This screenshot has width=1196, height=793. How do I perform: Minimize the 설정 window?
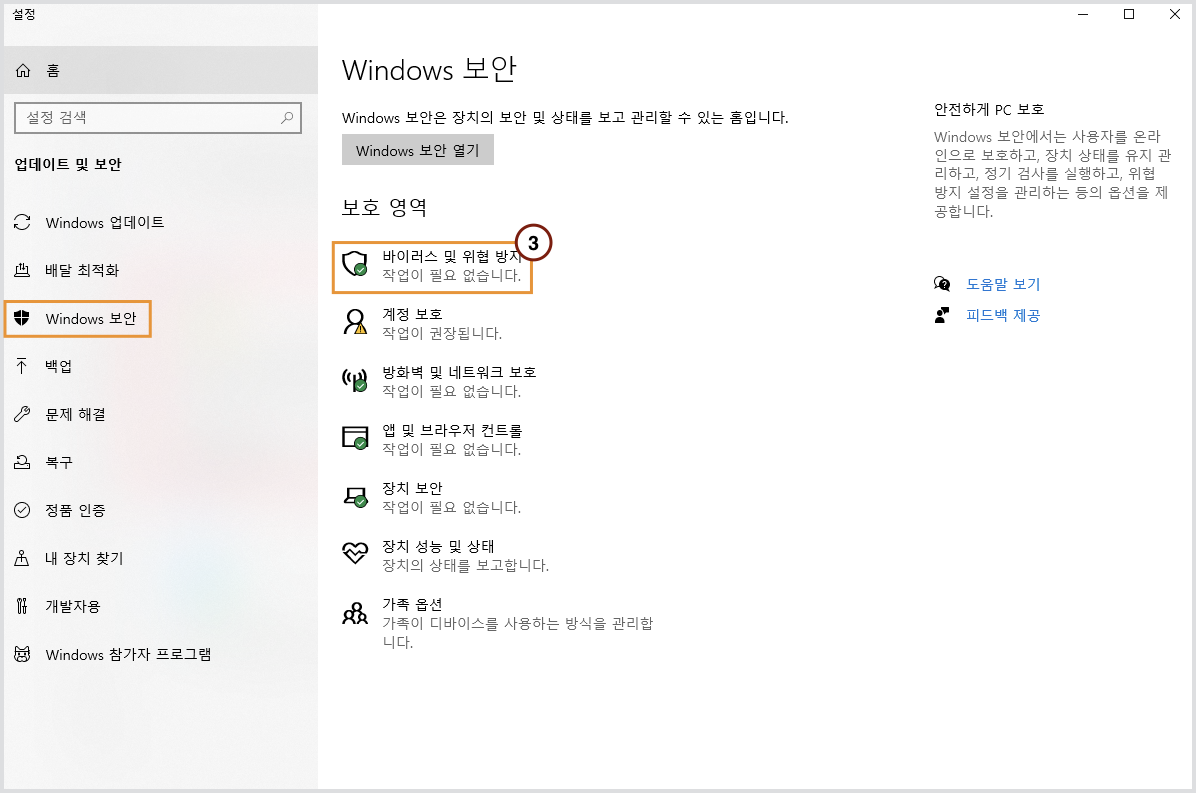pyautogui.click(x=1083, y=14)
